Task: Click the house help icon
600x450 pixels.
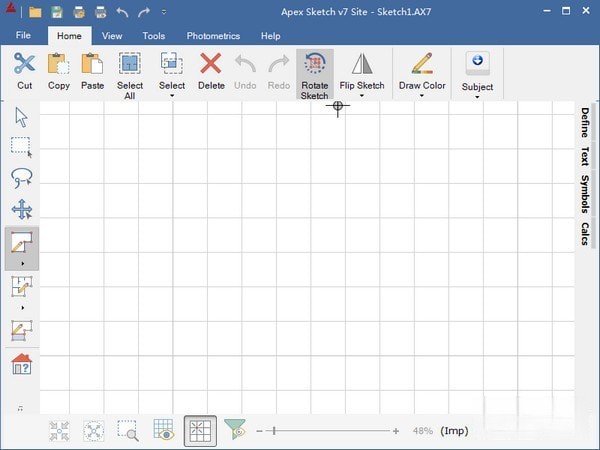Action: 22,364
